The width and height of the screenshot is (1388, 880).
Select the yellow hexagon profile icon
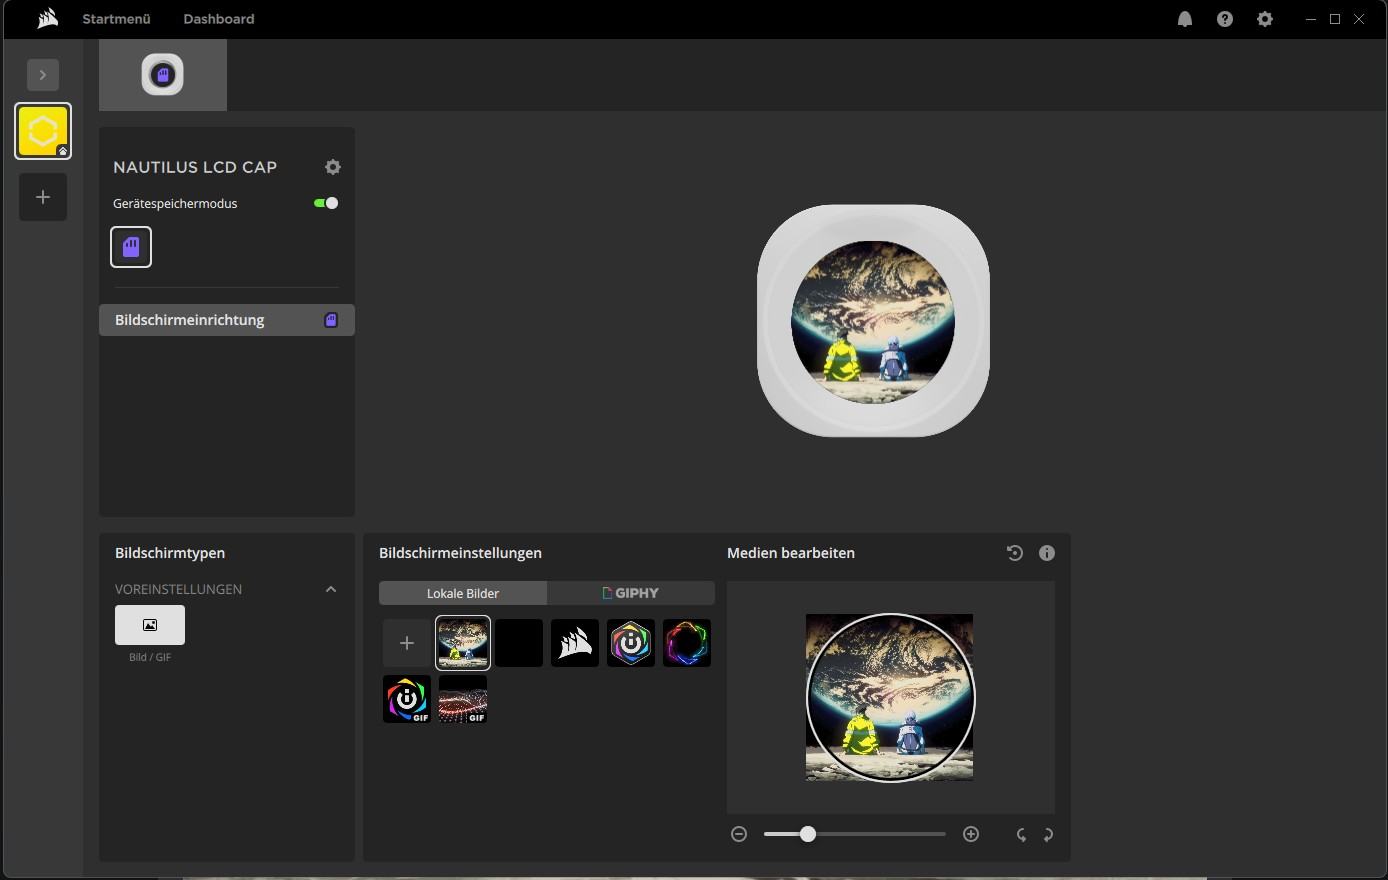coord(43,131)
